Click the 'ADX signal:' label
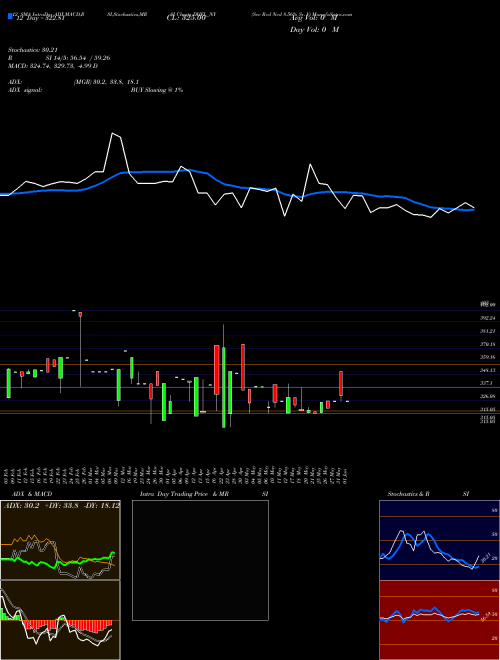The image size is (500, 660). [25, 90]
